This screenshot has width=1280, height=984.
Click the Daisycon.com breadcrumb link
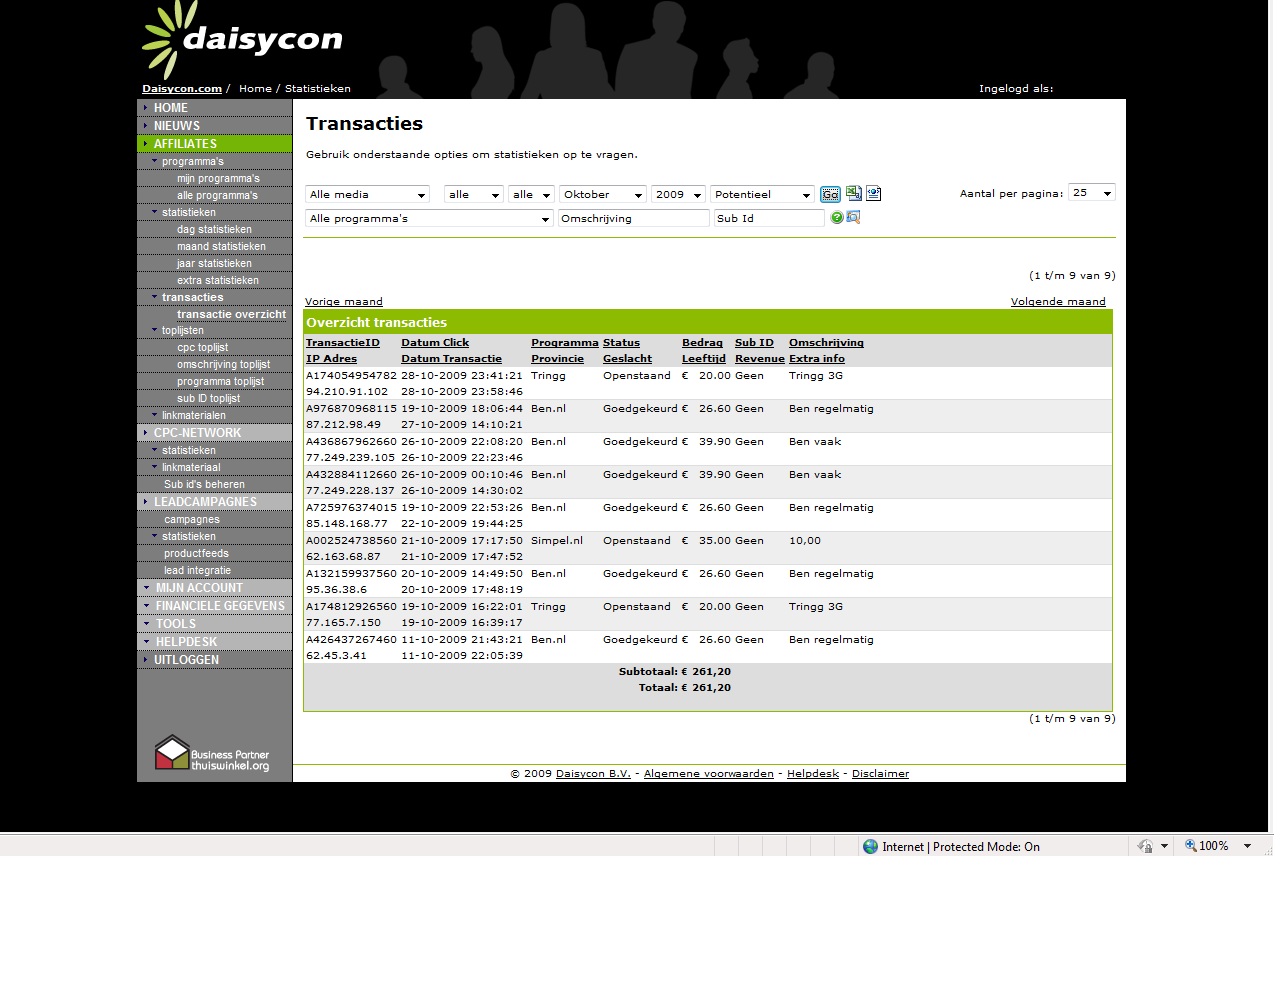point(182,89)
